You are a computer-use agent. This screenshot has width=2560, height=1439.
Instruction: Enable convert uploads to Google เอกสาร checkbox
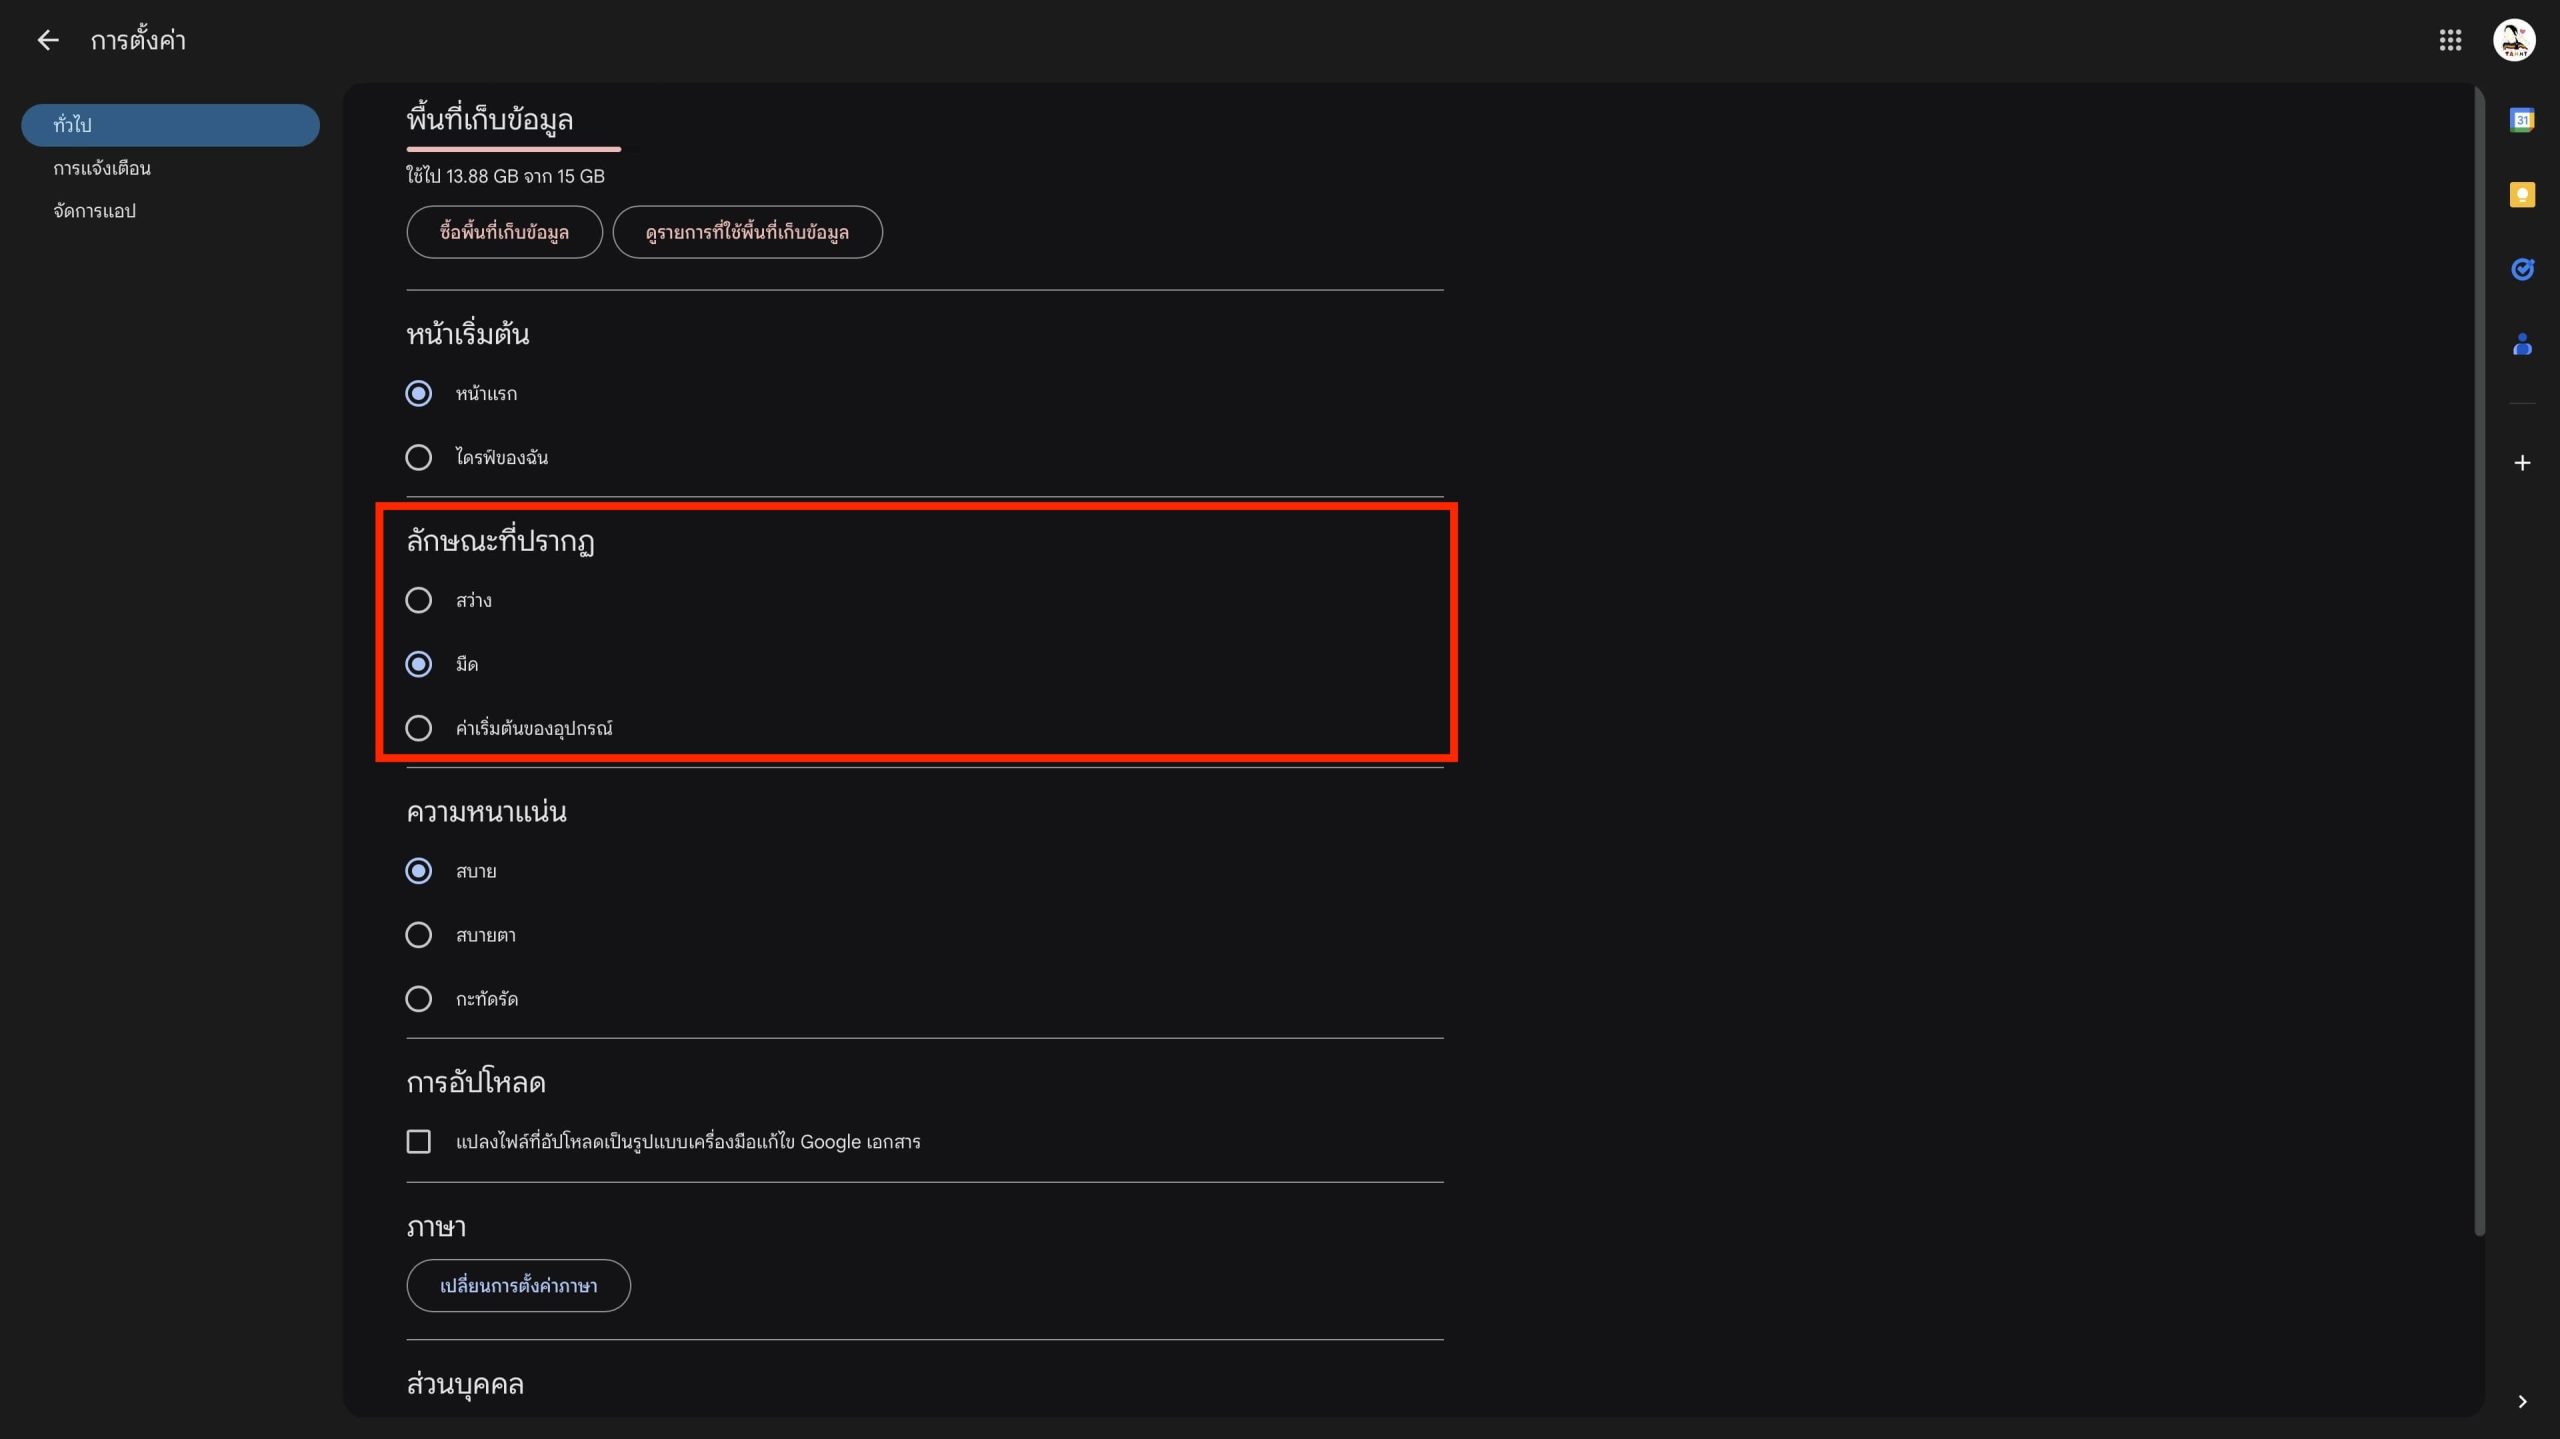tap(418, 1141)
